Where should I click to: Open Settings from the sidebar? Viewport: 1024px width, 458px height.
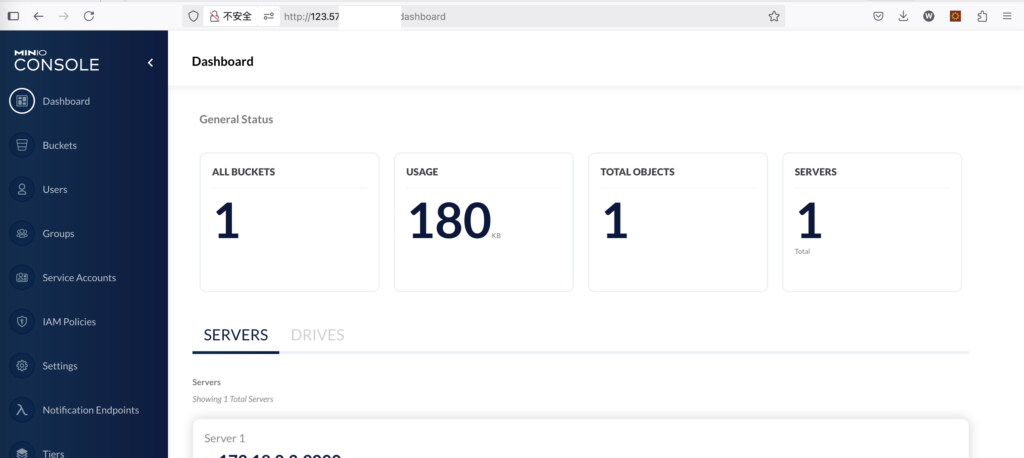(x=60, y=366)
